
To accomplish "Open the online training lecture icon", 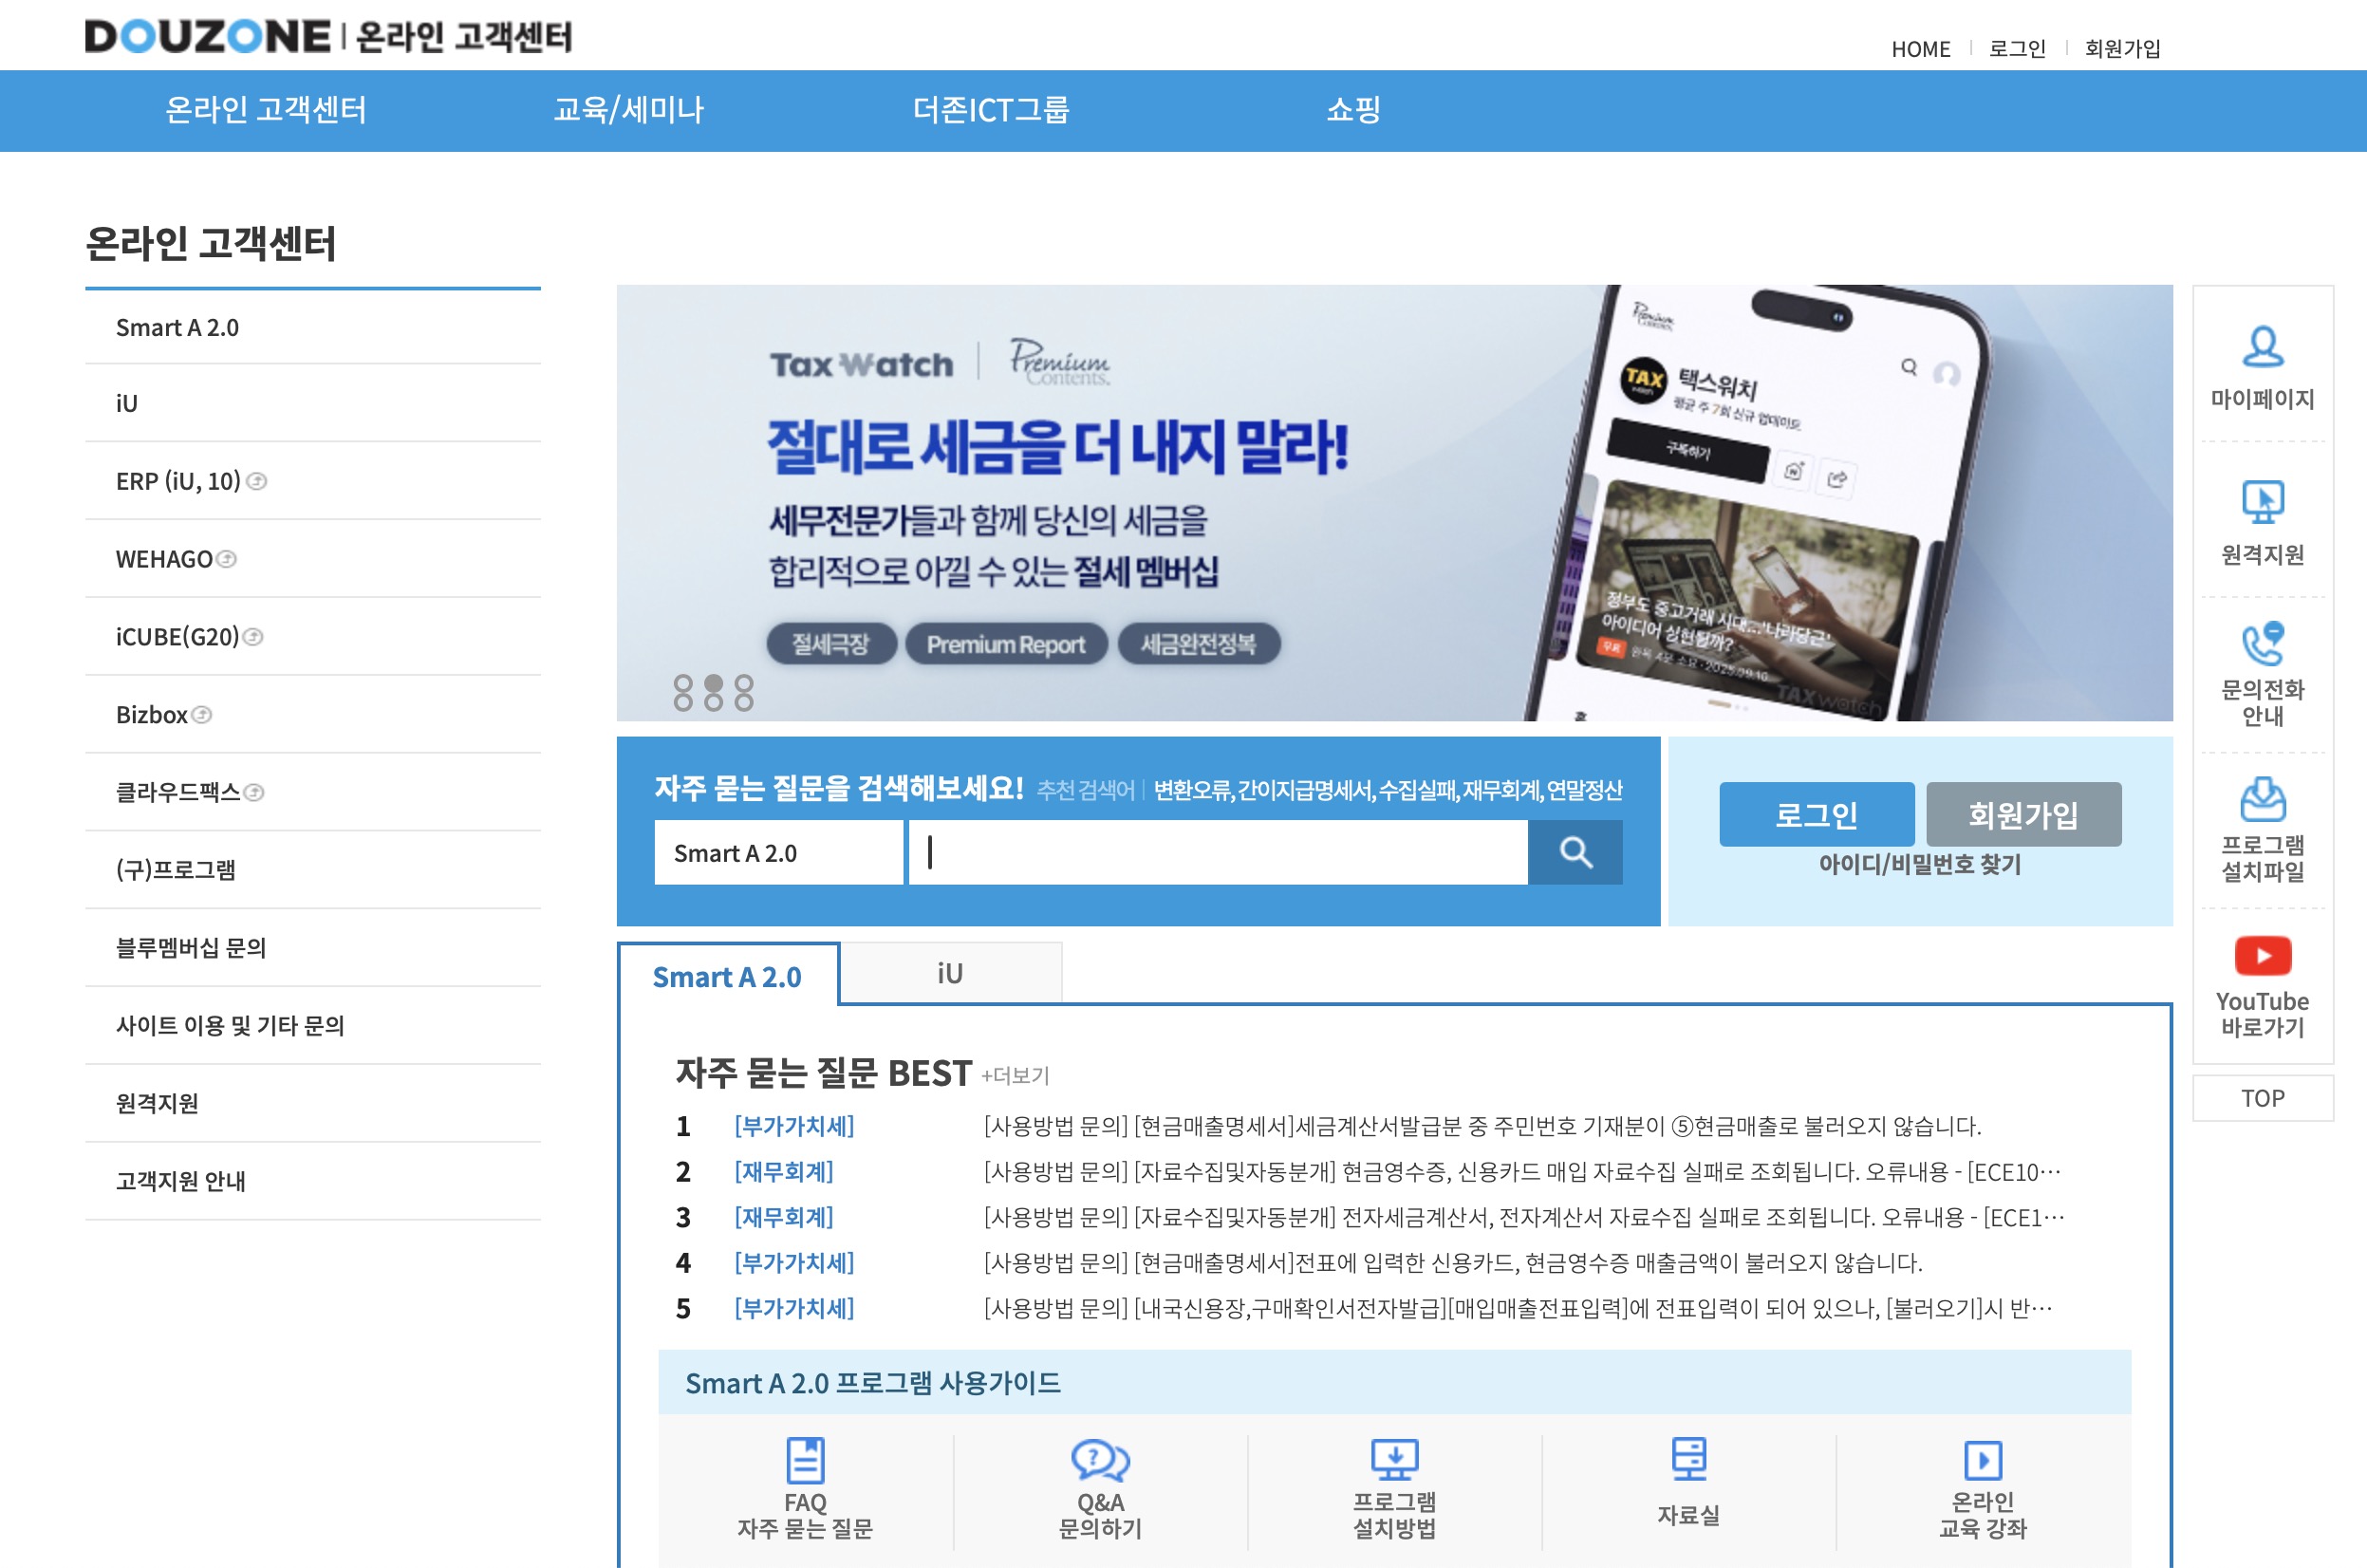I will pyautogui.click(x=1982, y=1460).
